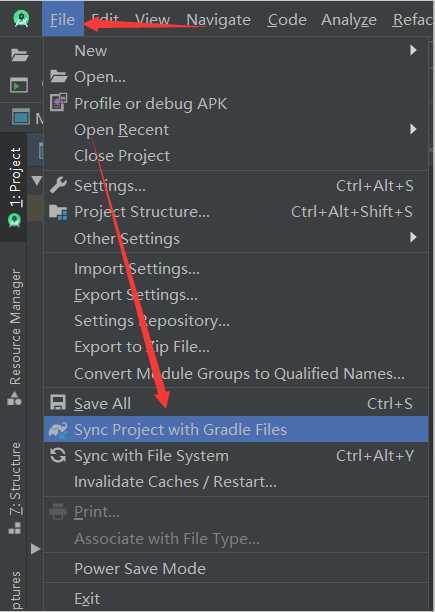Screen dimensions: 435x612
Task: Open the 1: Project side tab
Action: coord(15,187)
